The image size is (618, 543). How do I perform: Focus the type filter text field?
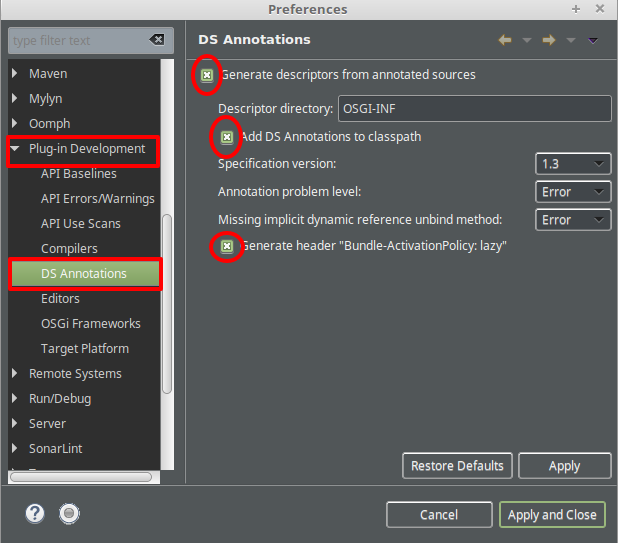click(79, 40)
